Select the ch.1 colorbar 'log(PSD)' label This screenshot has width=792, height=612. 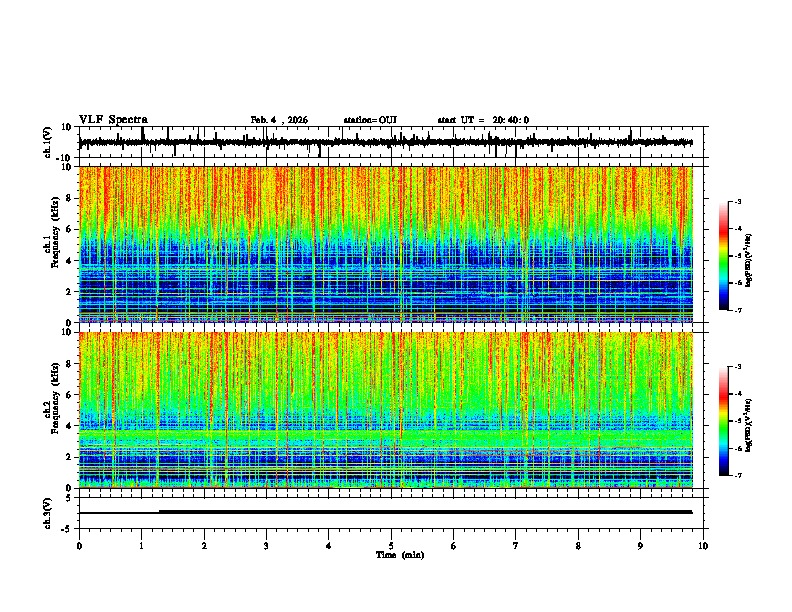tap(749, 260)
